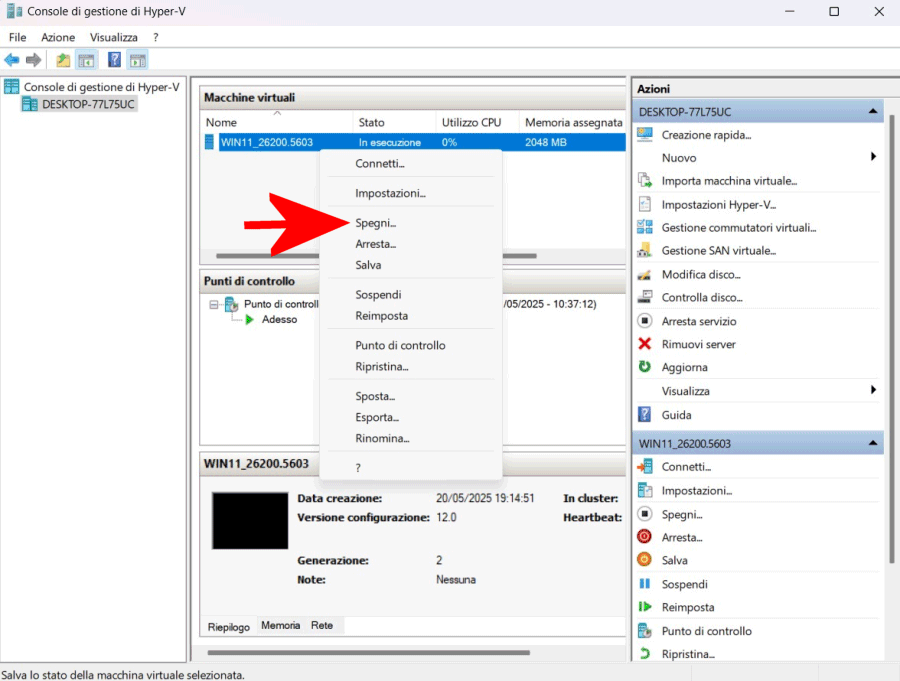Expand the Nuovo submenu arrow
The width and height of the screenshot is (900, 681).
[x=873, y=156]
